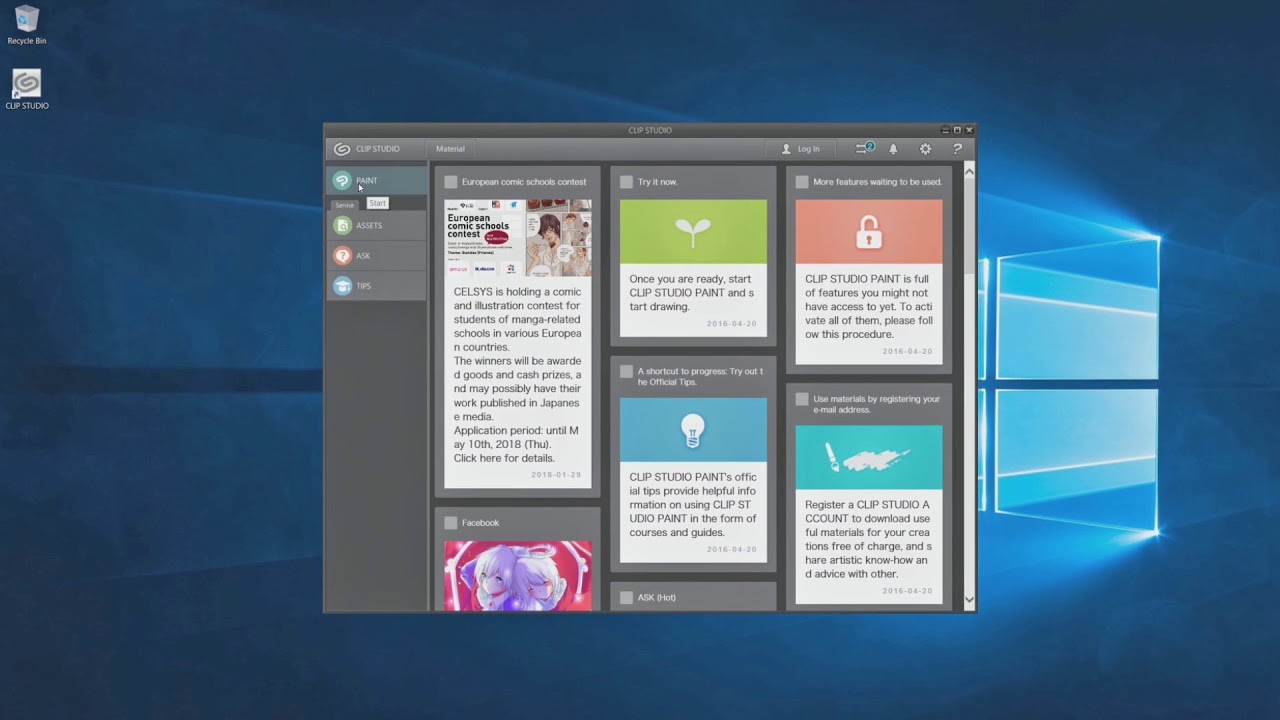Open TIPS in the sidebar
The width and height of the screenshot is (1280, 720).
377,286
